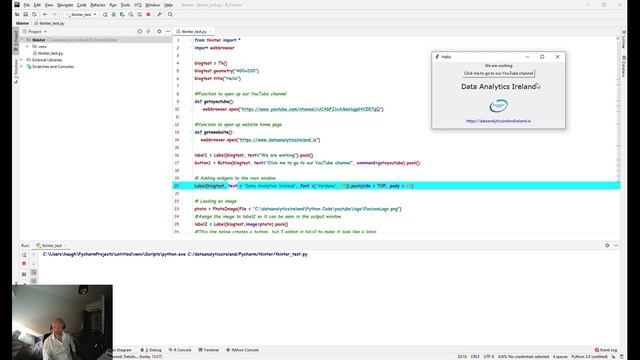
Task: Open the Help menu
Action: click(x=168, y=5)
